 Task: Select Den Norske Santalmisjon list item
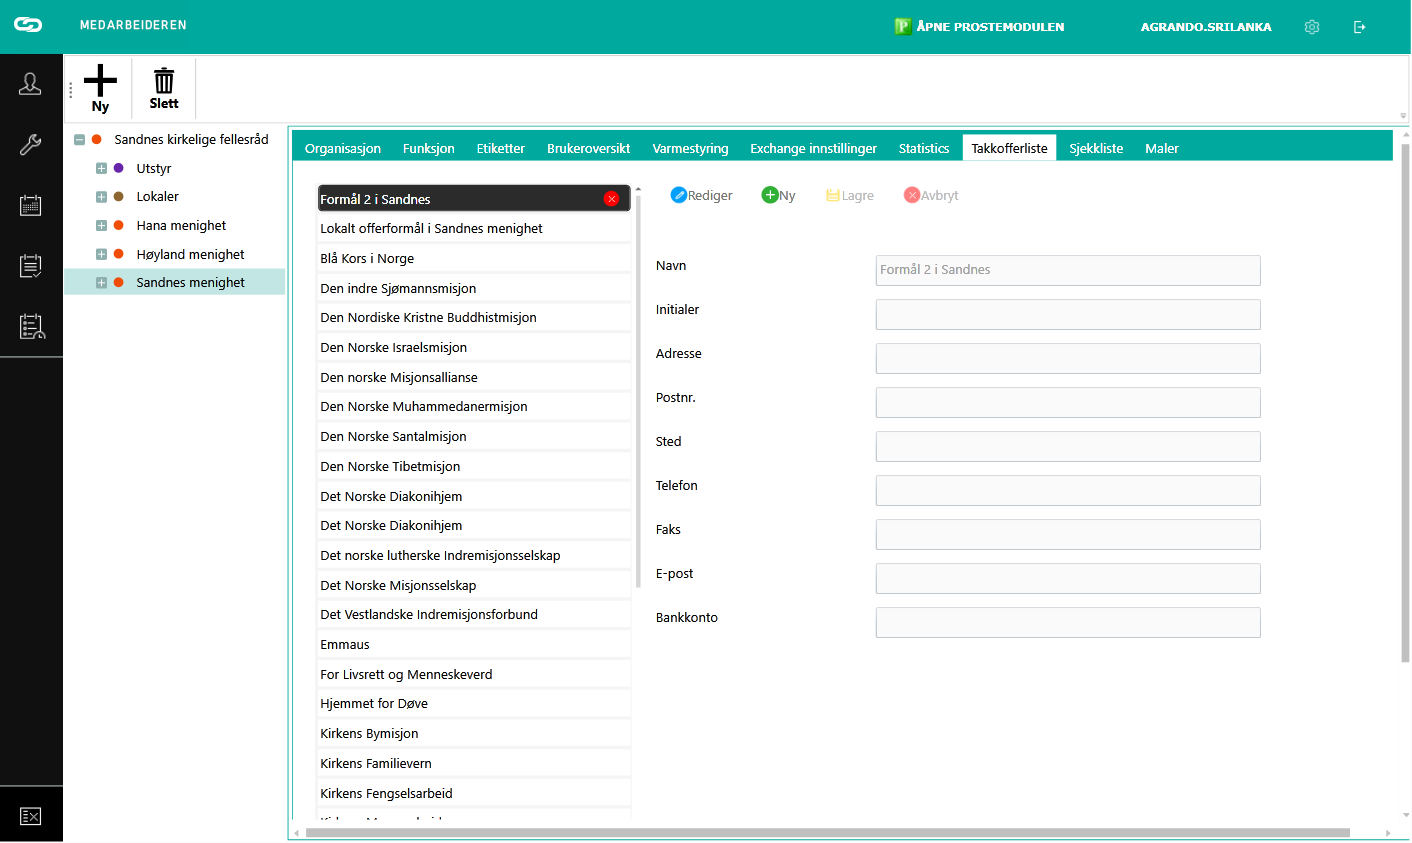tap(474, 437)
